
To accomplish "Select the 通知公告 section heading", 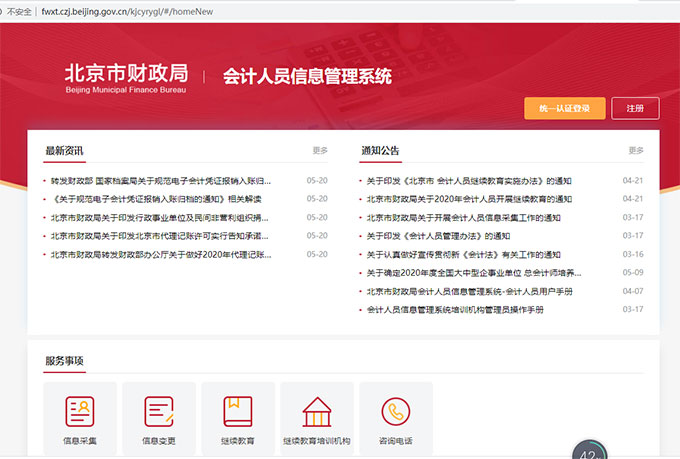I will (x=380, y=151).
